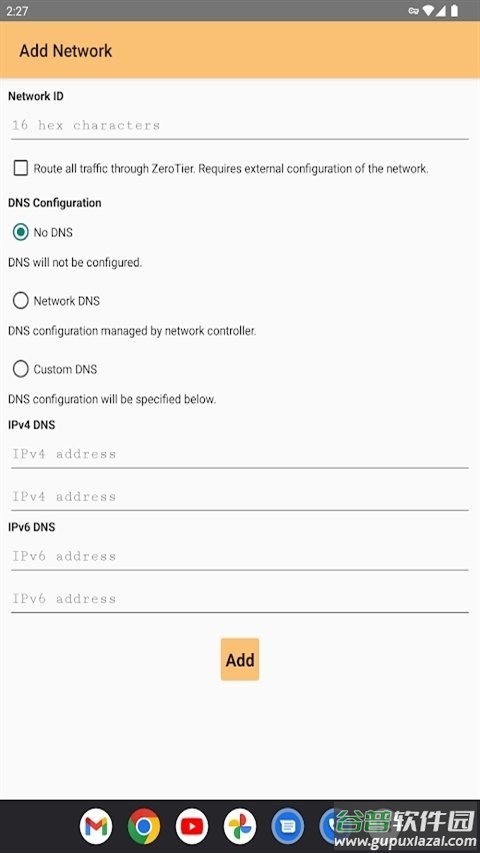Image resolution: width=480 pixels, height=853 pixels.
Task: Select the Network DNS radio option
Action: coord(21,301)
